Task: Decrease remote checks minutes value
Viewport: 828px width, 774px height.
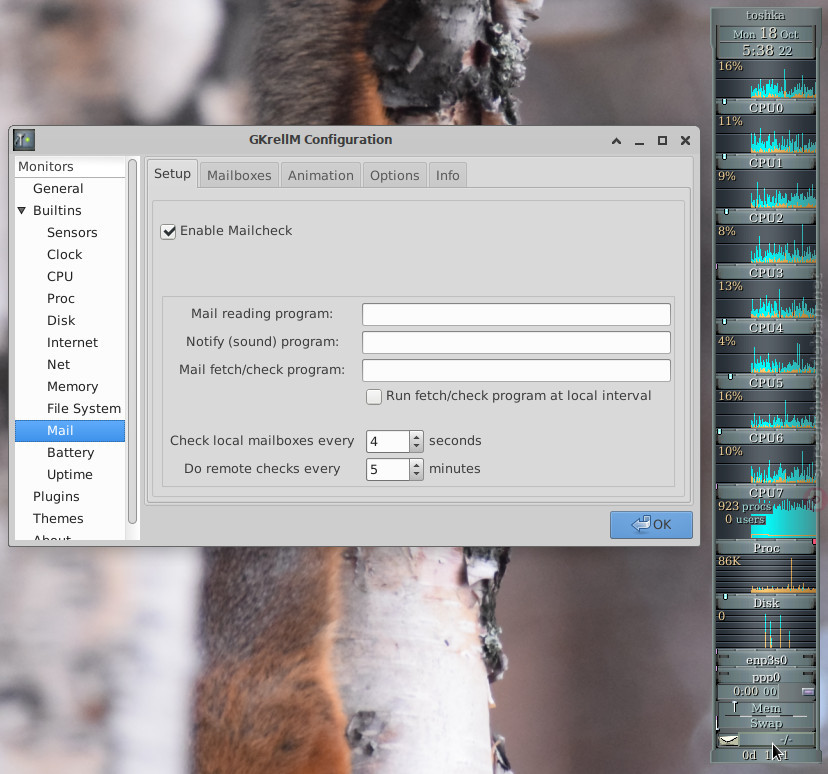Action: point(417,474)
